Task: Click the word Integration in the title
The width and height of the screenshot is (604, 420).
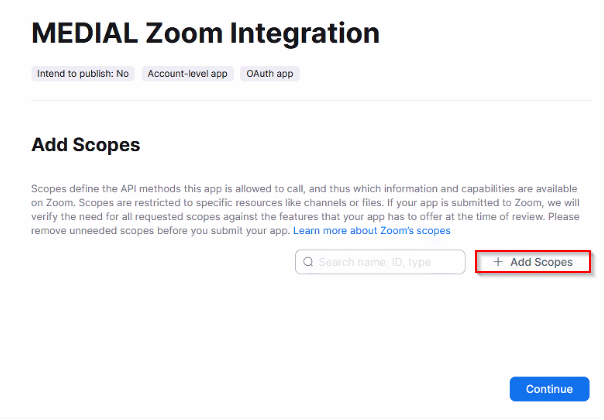Action: [x=305, y=34]
